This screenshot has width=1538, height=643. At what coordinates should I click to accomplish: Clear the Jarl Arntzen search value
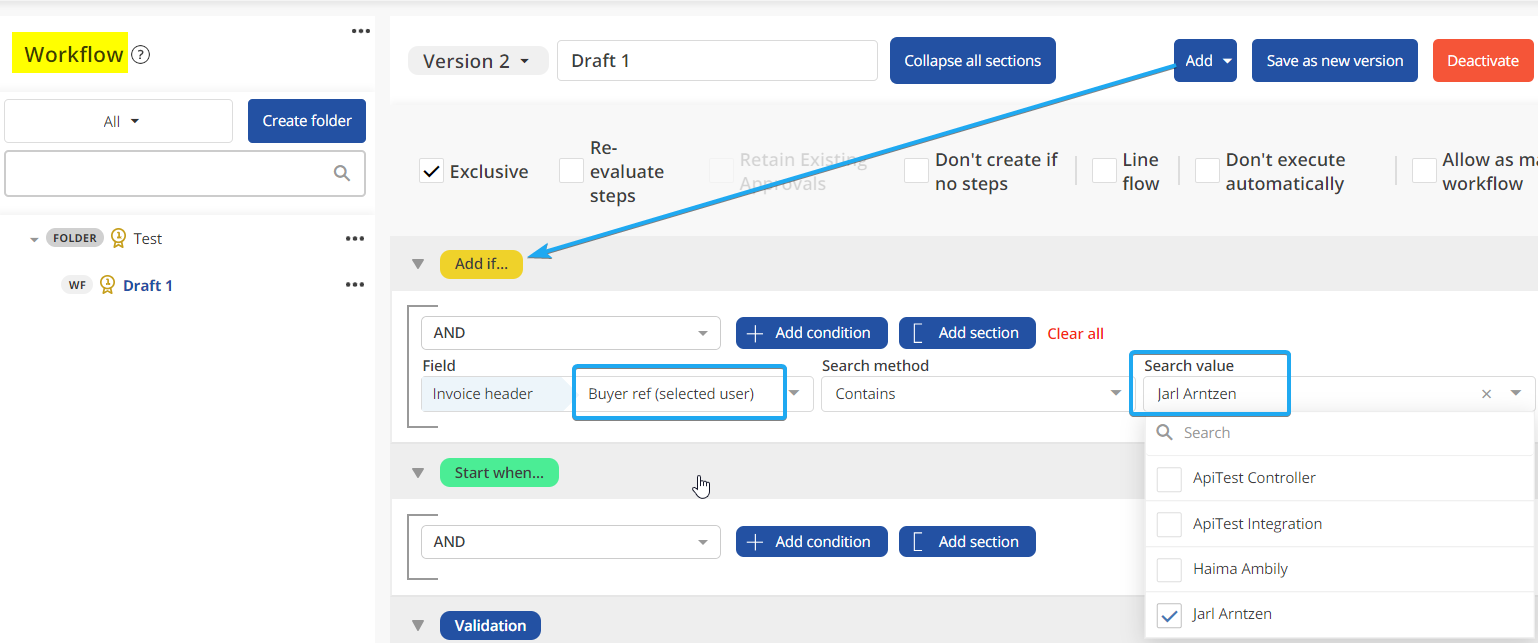(1486, 394)
